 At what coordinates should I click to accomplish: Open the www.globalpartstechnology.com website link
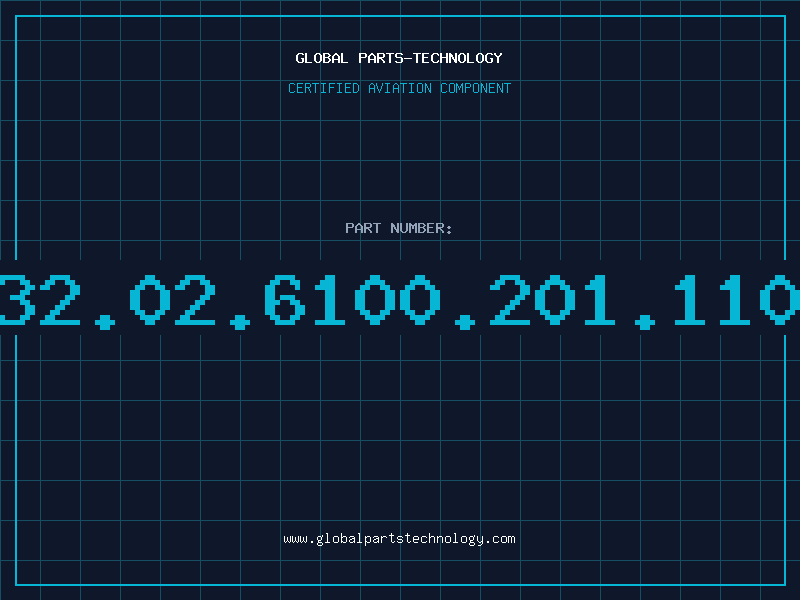[399, 539]
